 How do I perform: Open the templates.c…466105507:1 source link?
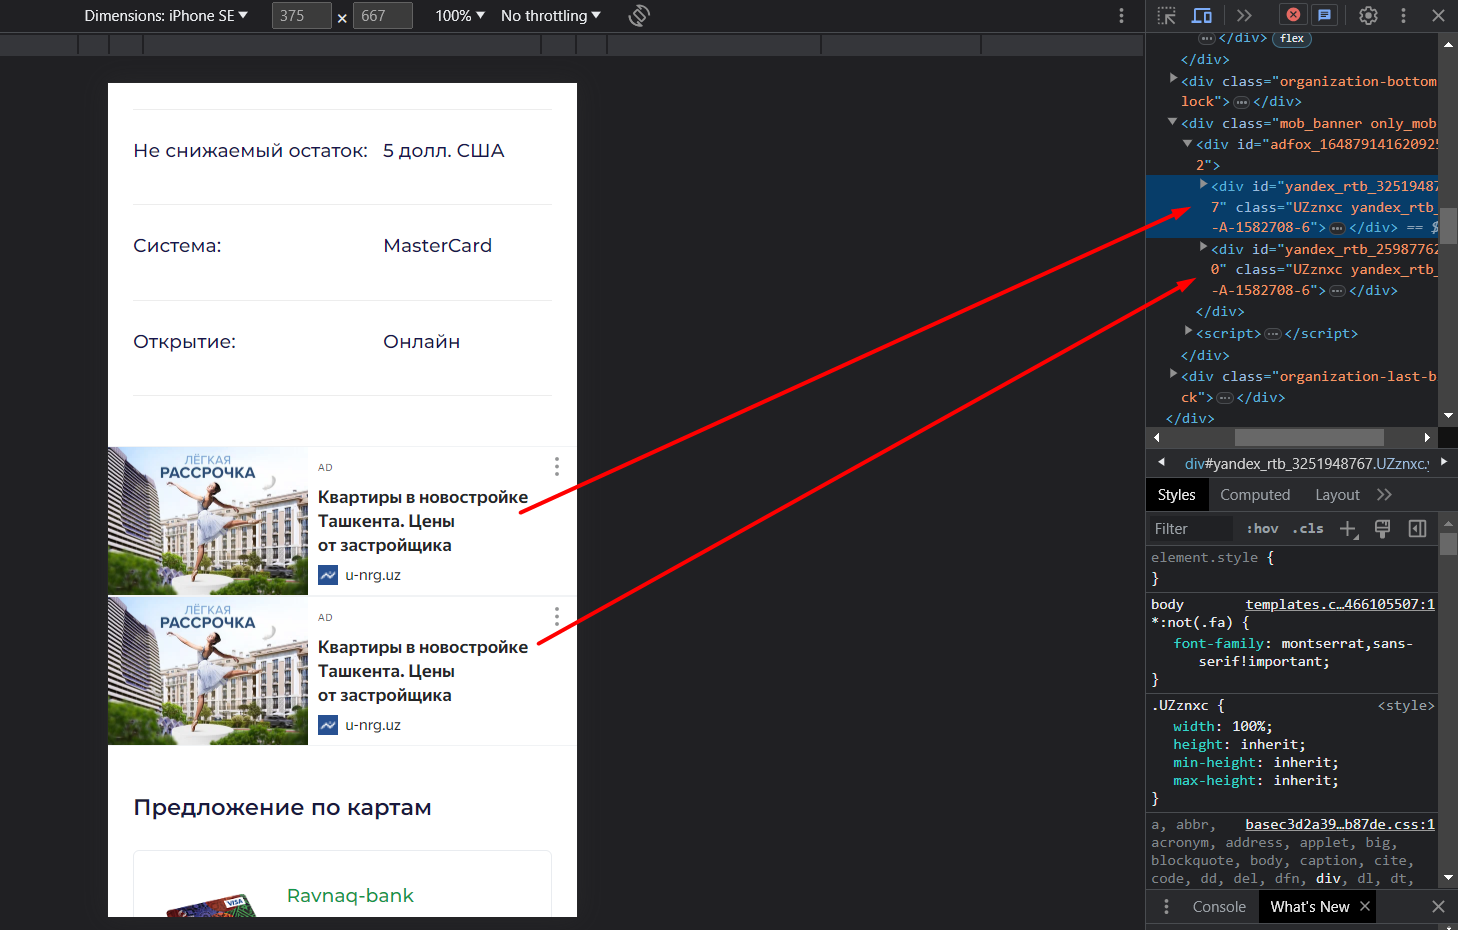(1340, 604)
